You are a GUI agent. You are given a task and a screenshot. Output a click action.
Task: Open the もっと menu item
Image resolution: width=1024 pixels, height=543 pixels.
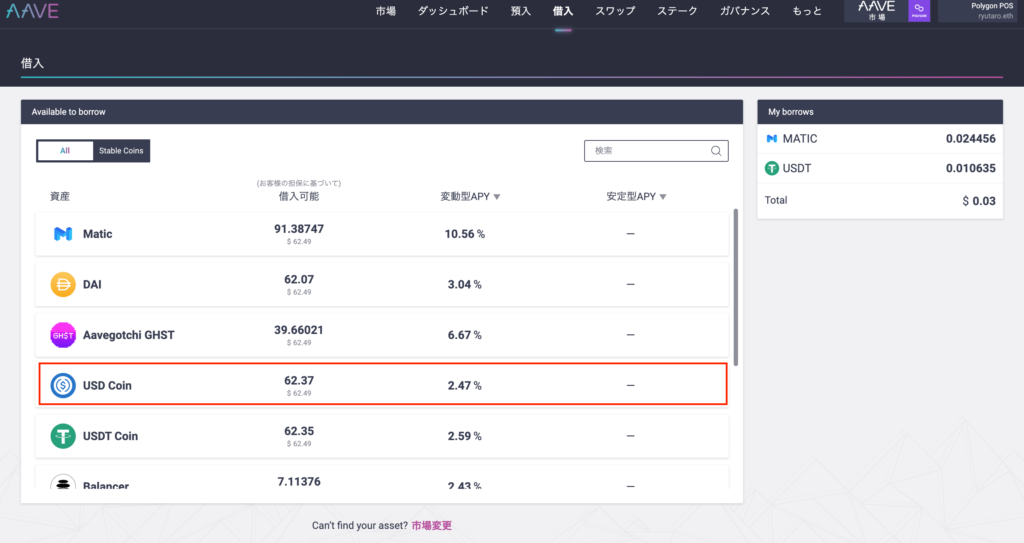807,11
